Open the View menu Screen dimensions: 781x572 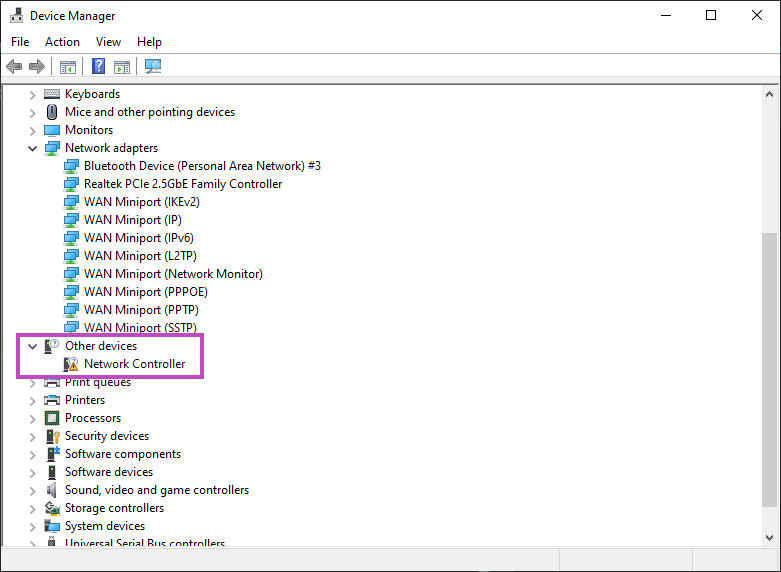(108, 42)
